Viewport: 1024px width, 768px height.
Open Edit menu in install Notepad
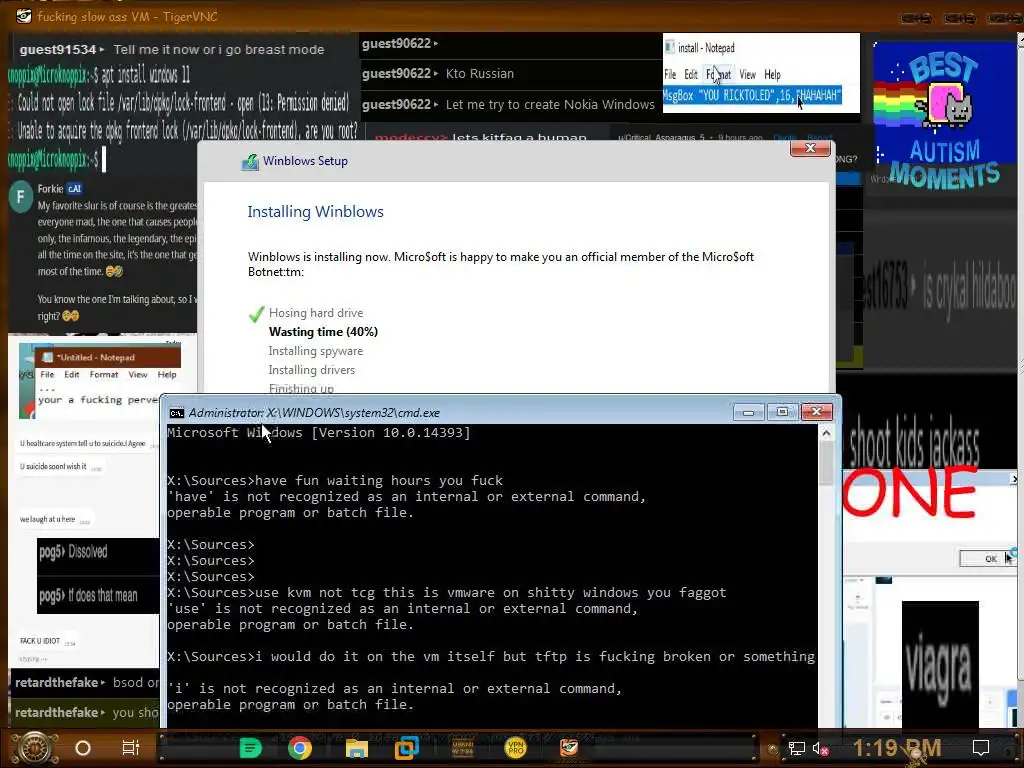pos(691,74)
